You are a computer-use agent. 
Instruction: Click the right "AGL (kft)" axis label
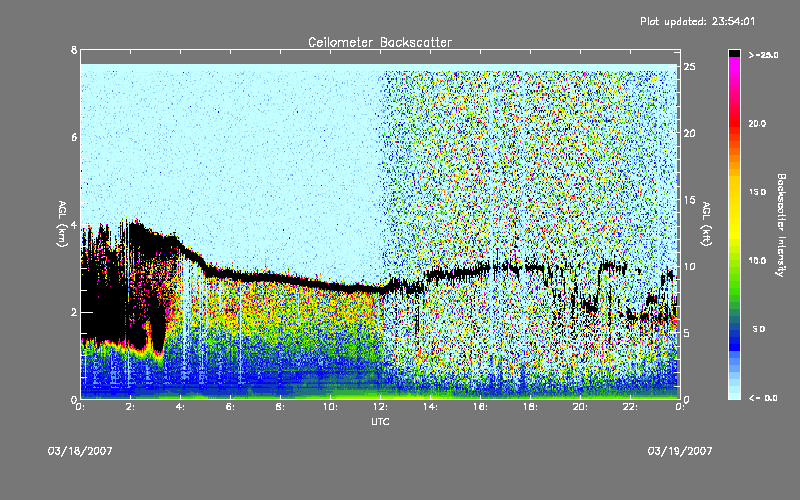click(707, 224)
